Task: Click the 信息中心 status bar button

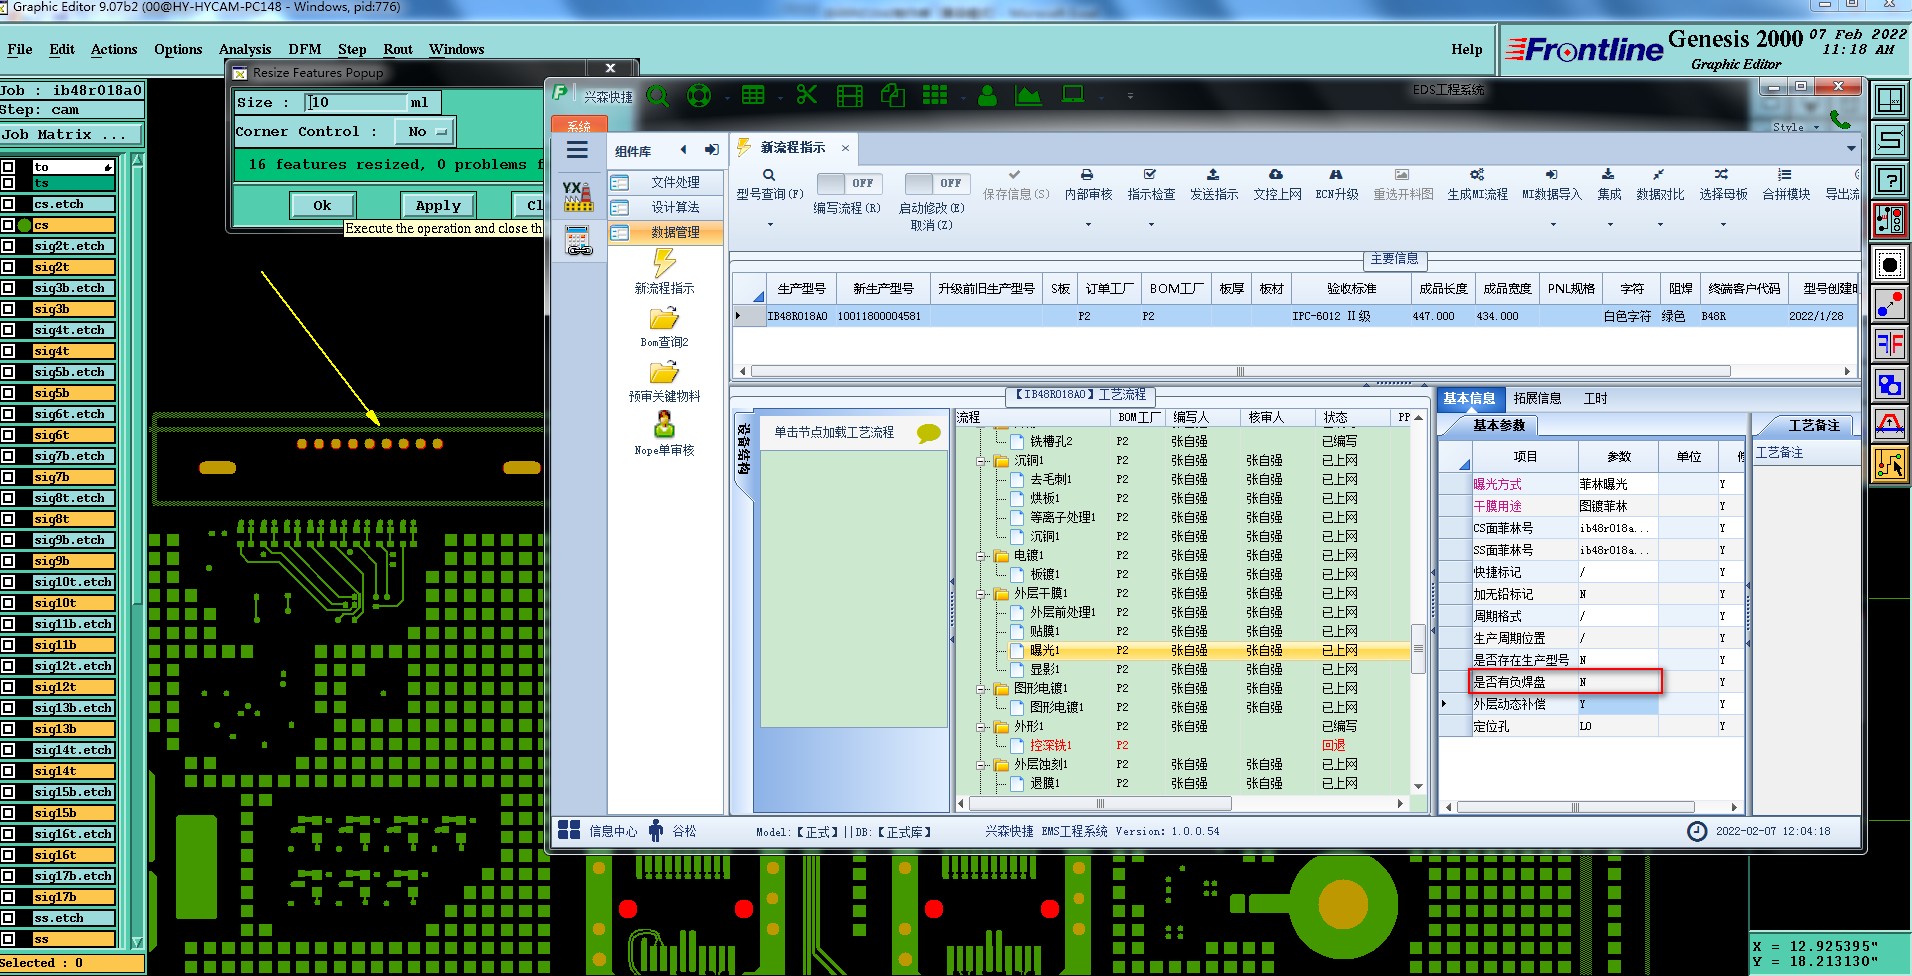Action: (x=598, y=831)
